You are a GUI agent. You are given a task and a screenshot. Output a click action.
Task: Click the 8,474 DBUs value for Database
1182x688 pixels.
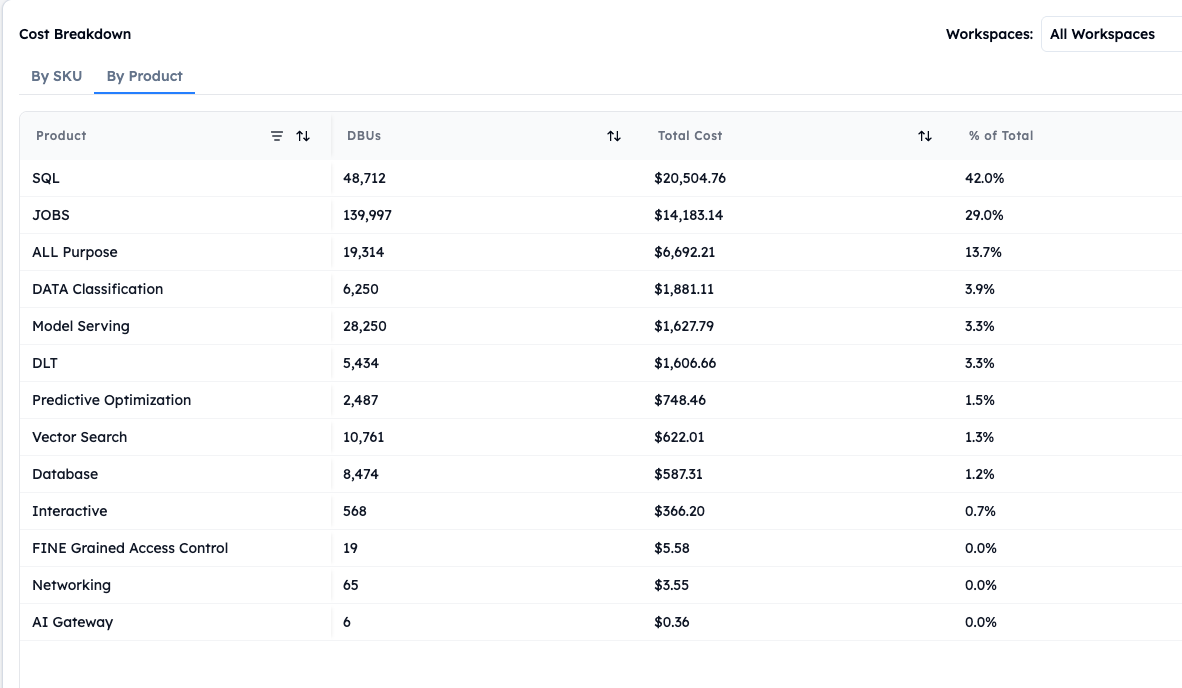coord(360,474)
